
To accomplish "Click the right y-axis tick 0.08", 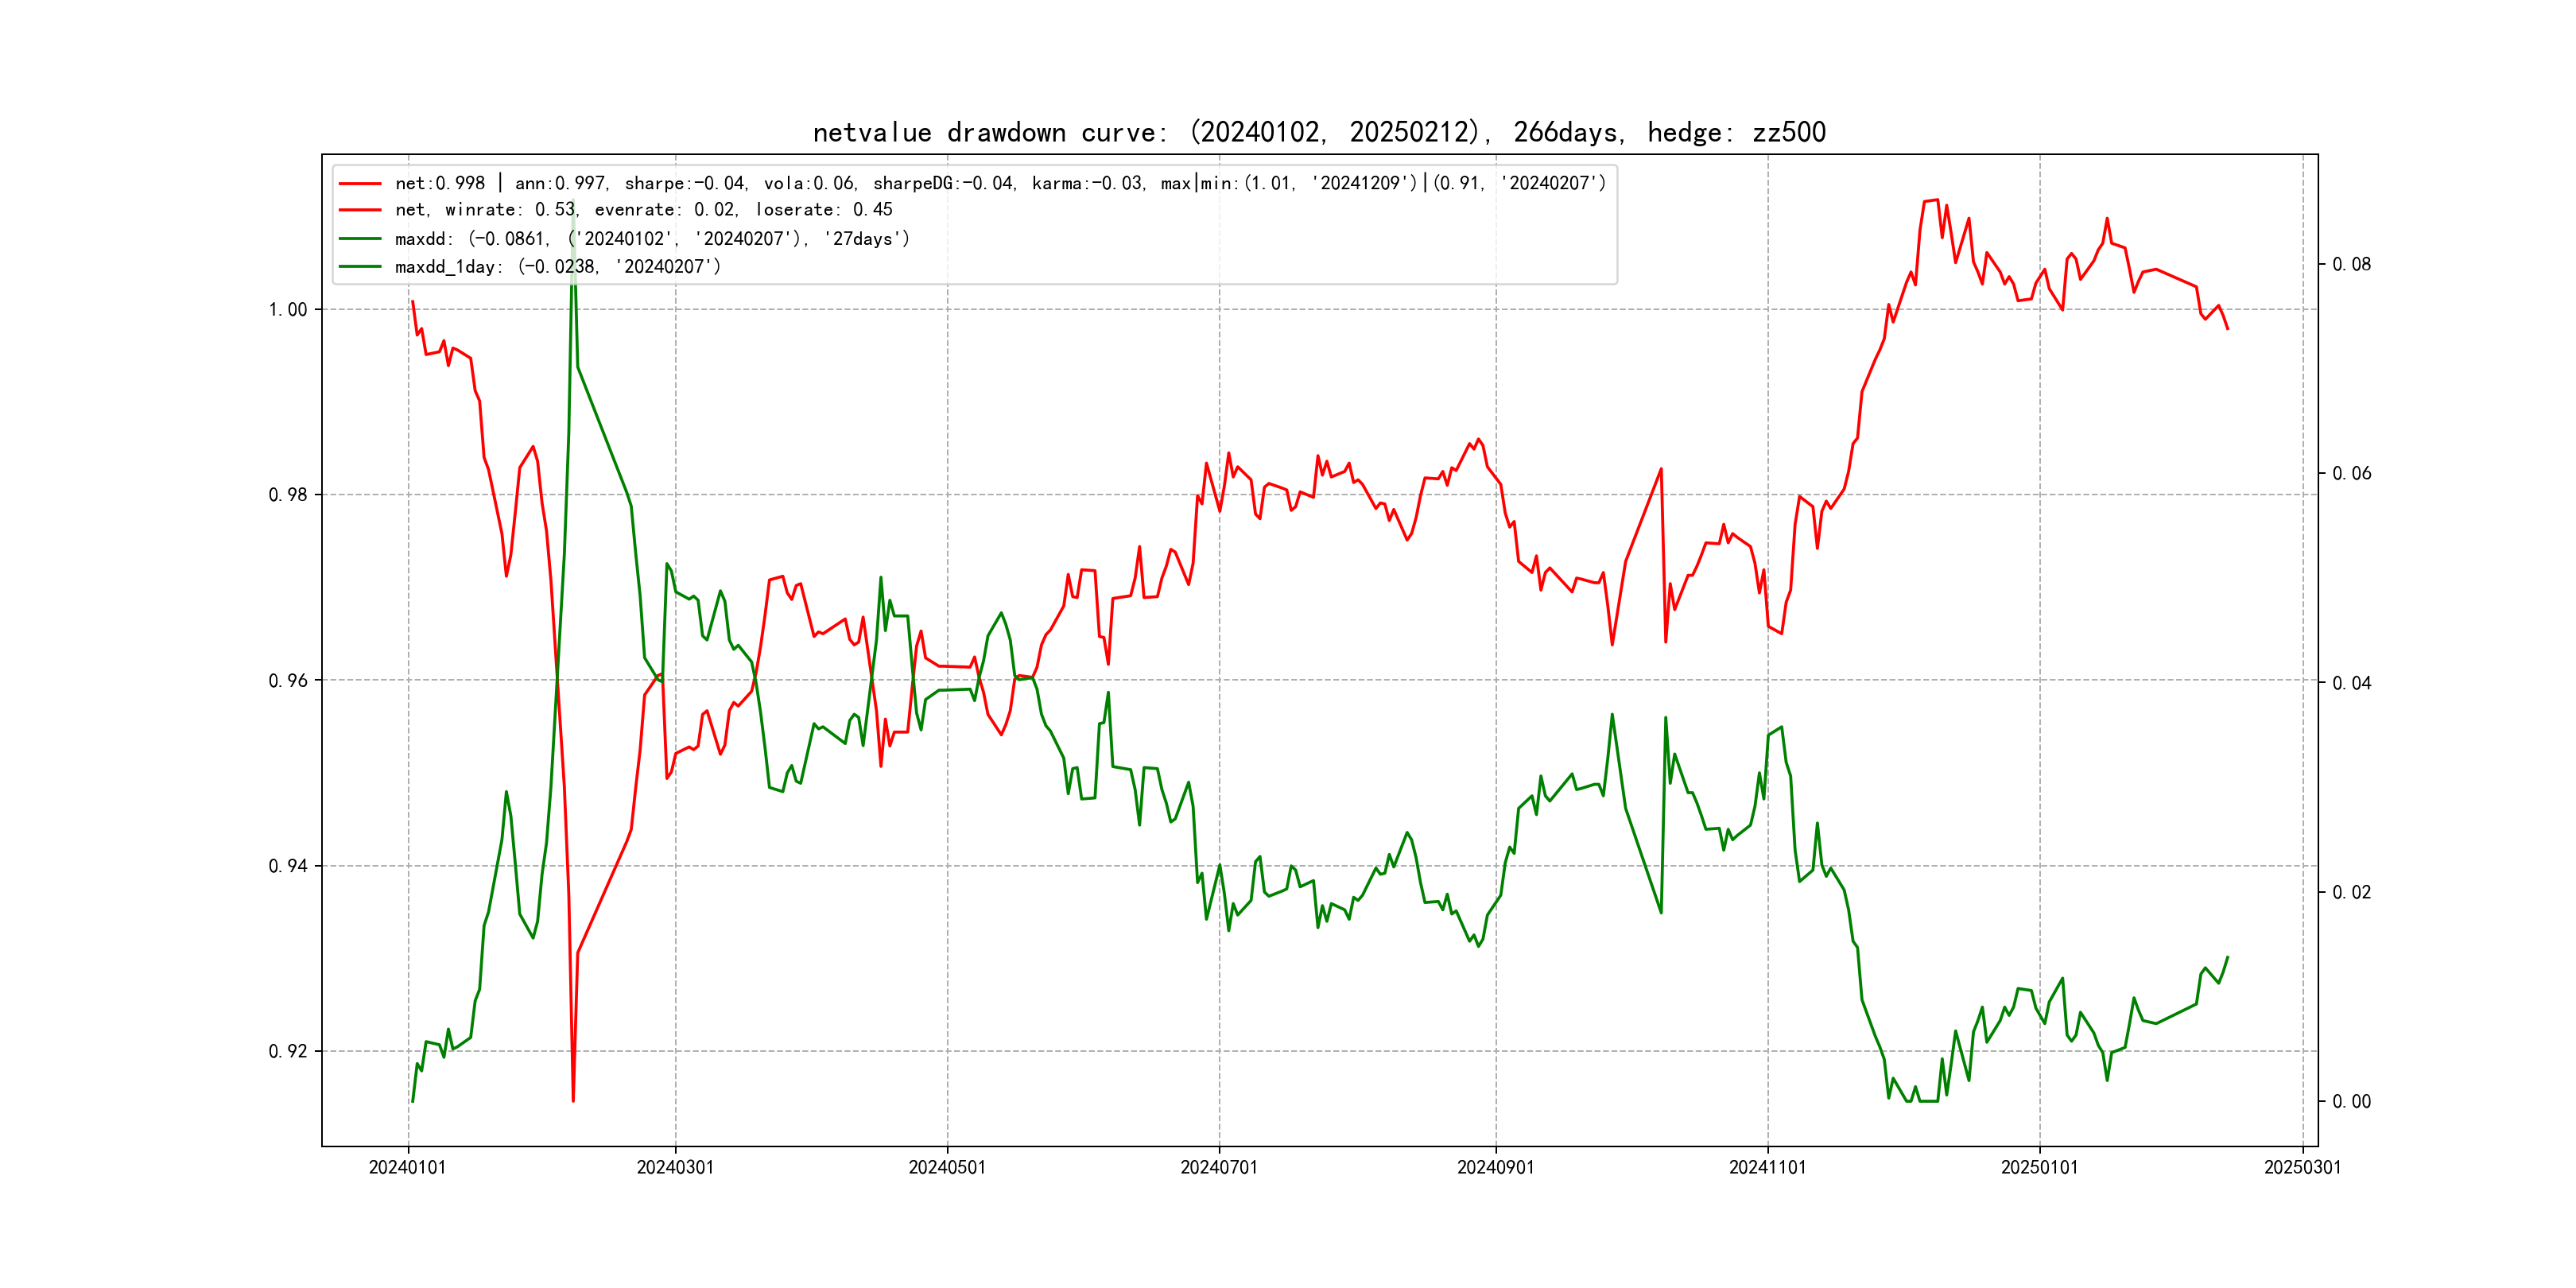I will [x=2351, y=265].
